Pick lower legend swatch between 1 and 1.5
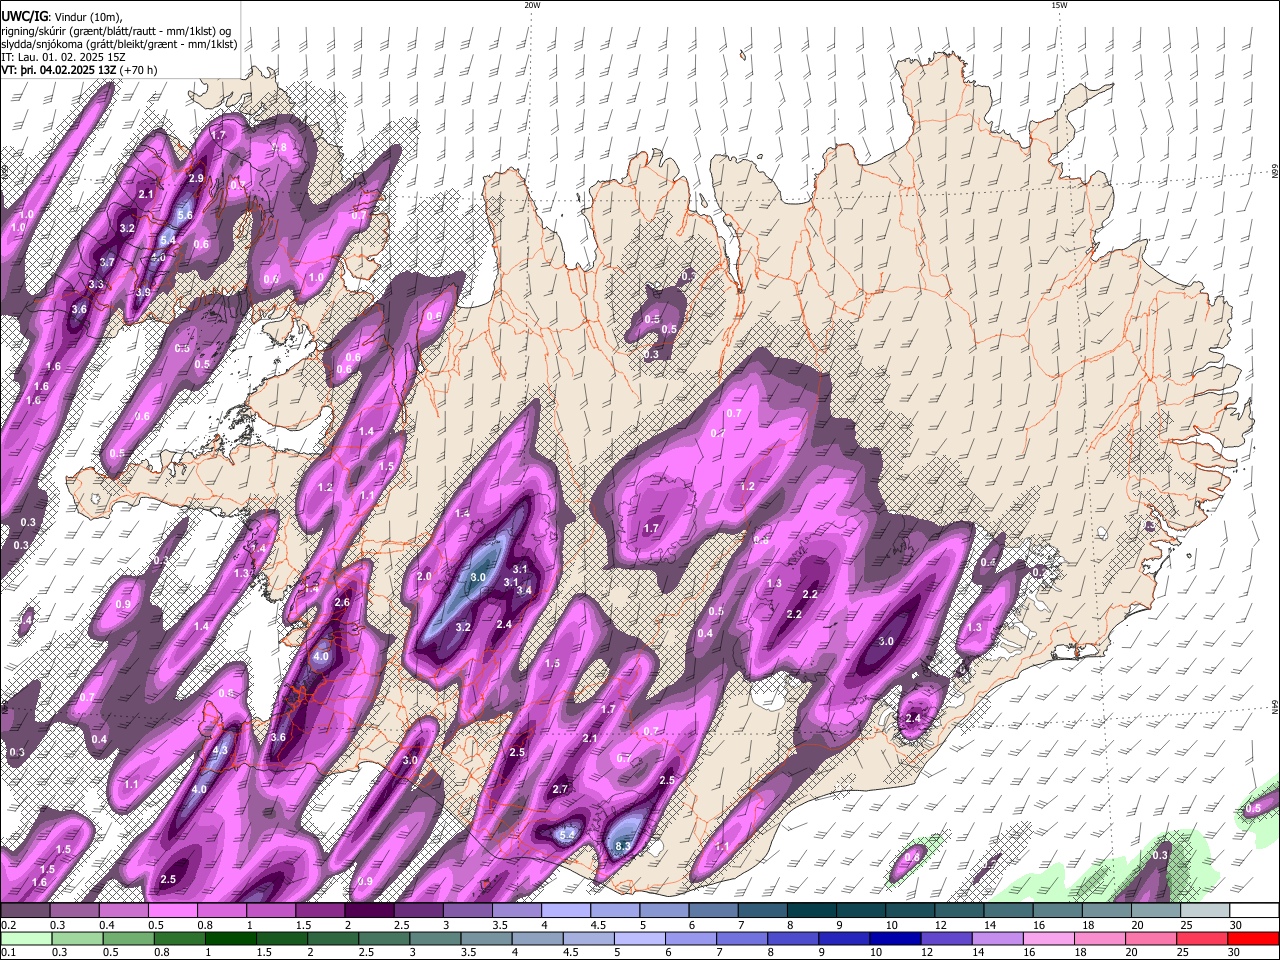 [230, 938]
